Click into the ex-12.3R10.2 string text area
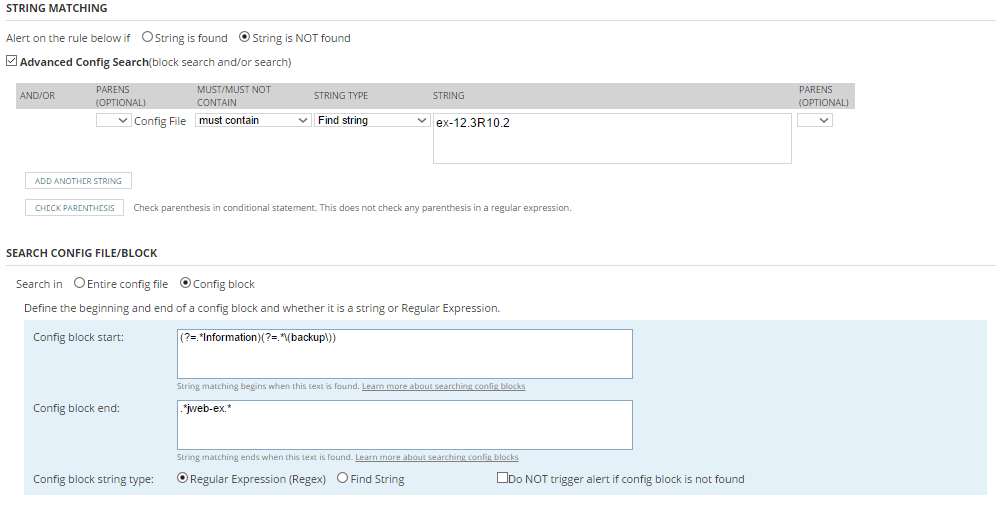Image resolution: width=996 pixels, height=510 pixels. click(612, 138)
